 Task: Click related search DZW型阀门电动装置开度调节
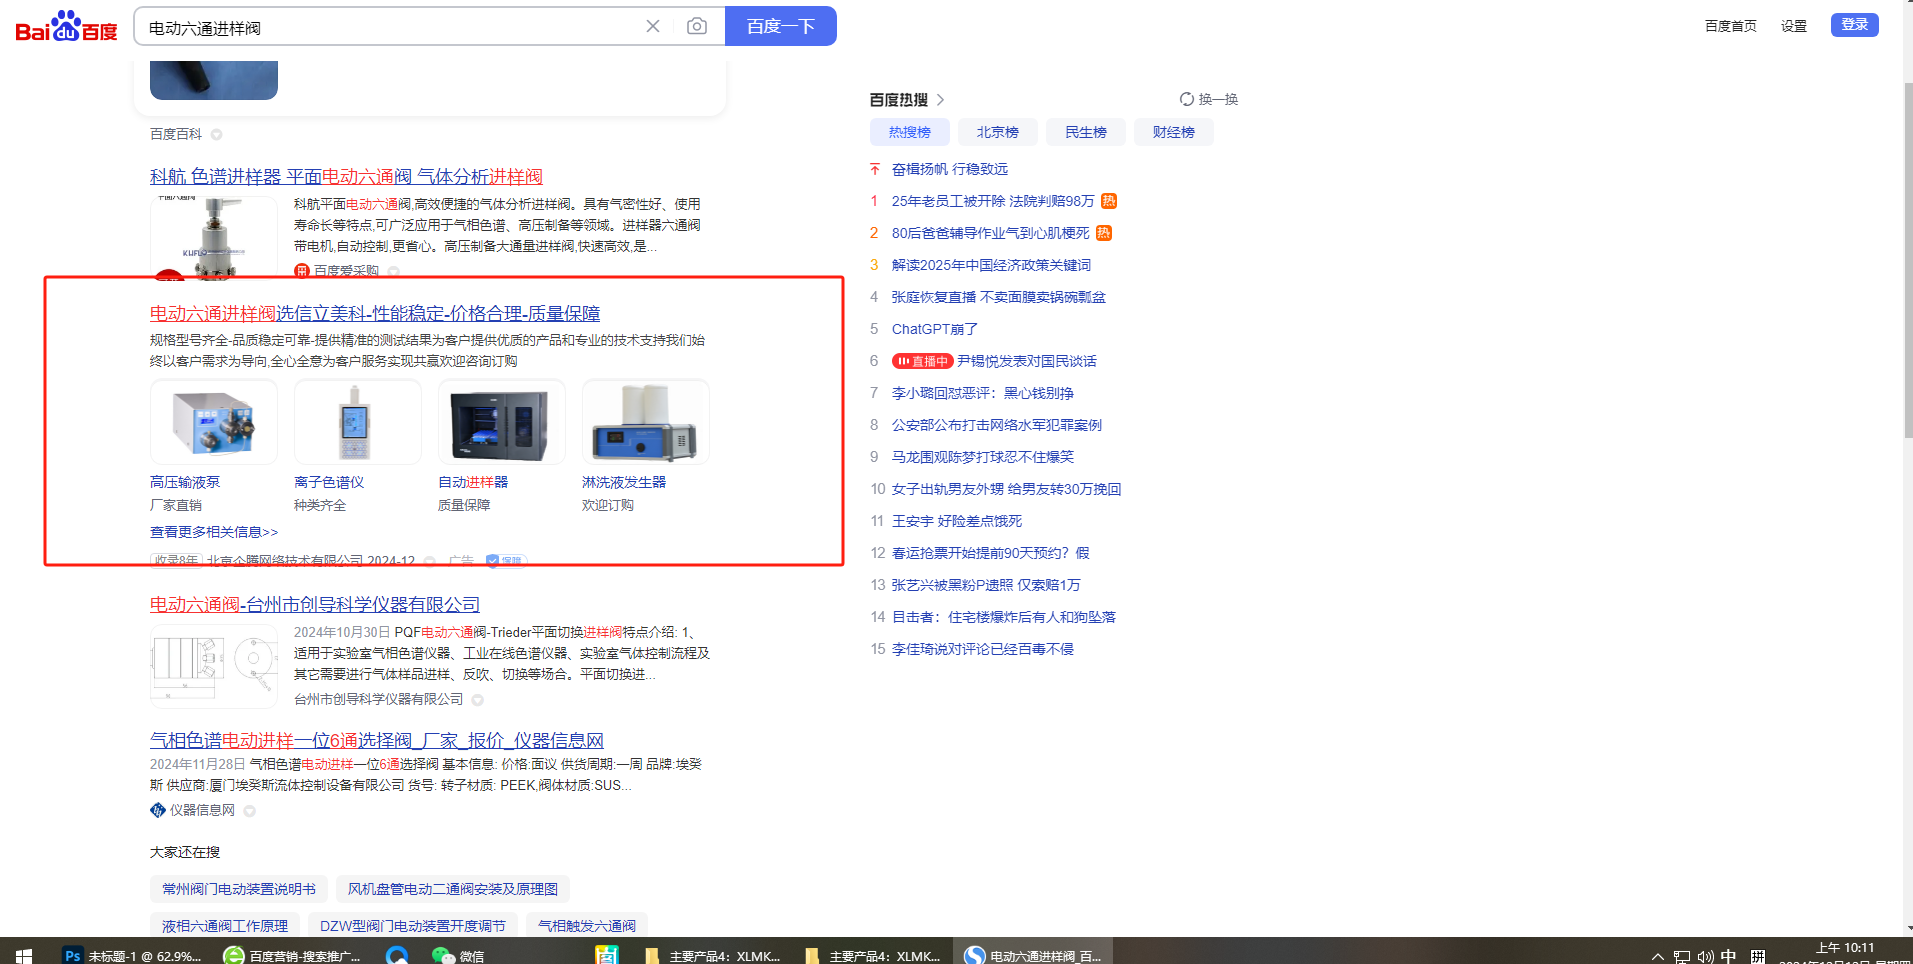coord(413,926)
